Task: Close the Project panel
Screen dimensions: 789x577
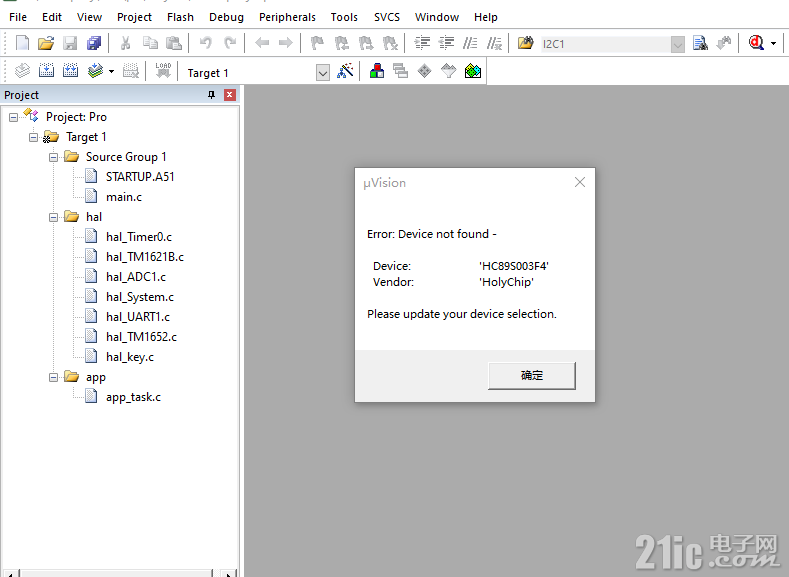Action: click(x=229, y=95)
